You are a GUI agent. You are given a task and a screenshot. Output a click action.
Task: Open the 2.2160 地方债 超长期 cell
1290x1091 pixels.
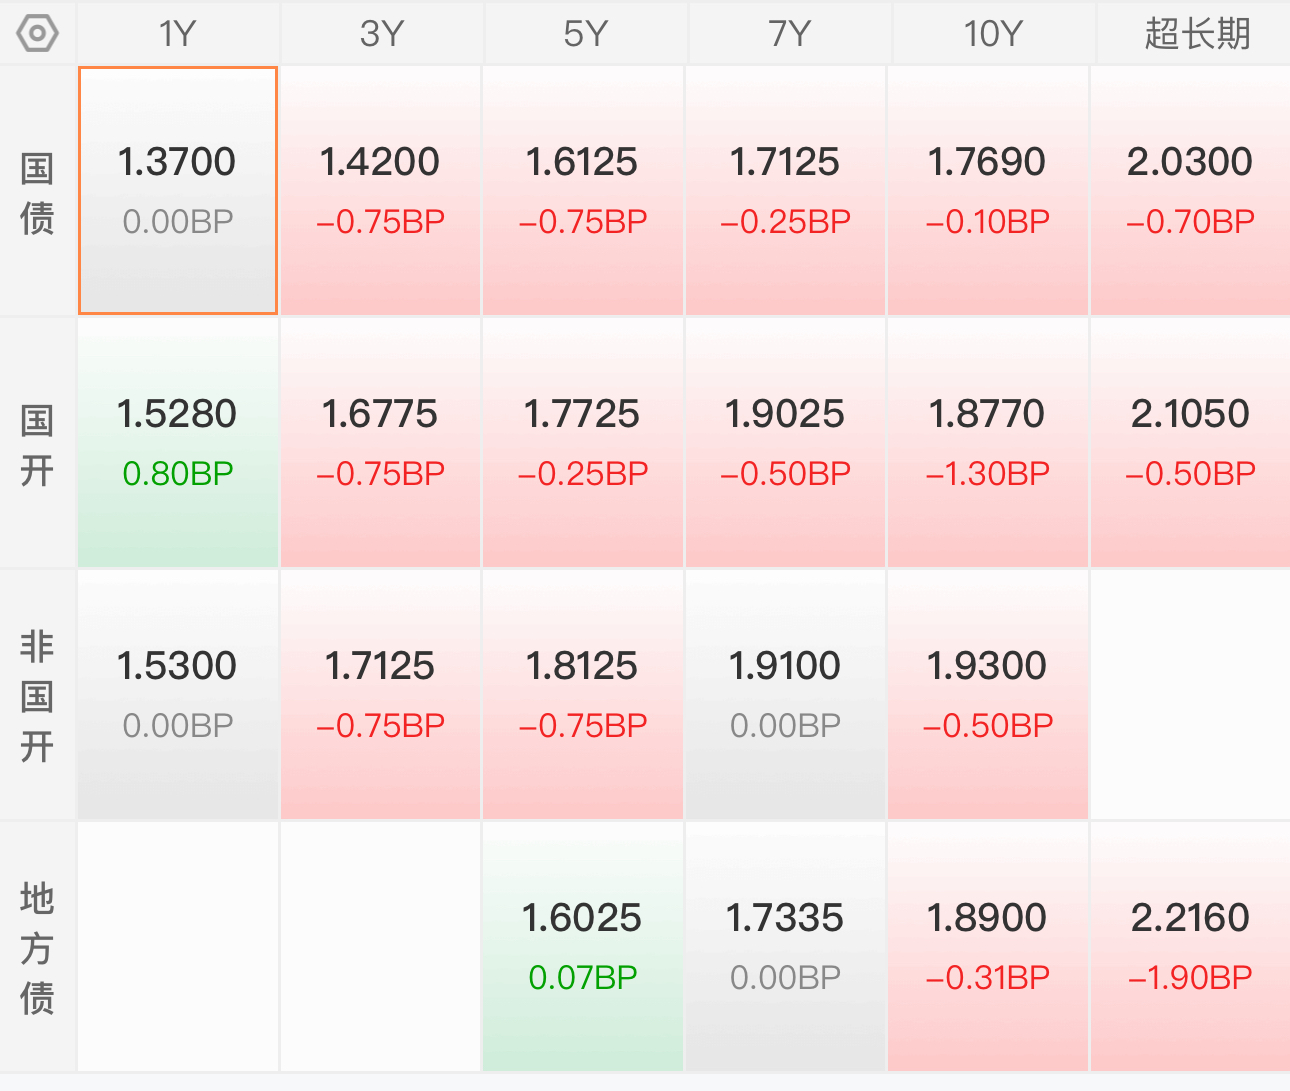pos(1190,947)
